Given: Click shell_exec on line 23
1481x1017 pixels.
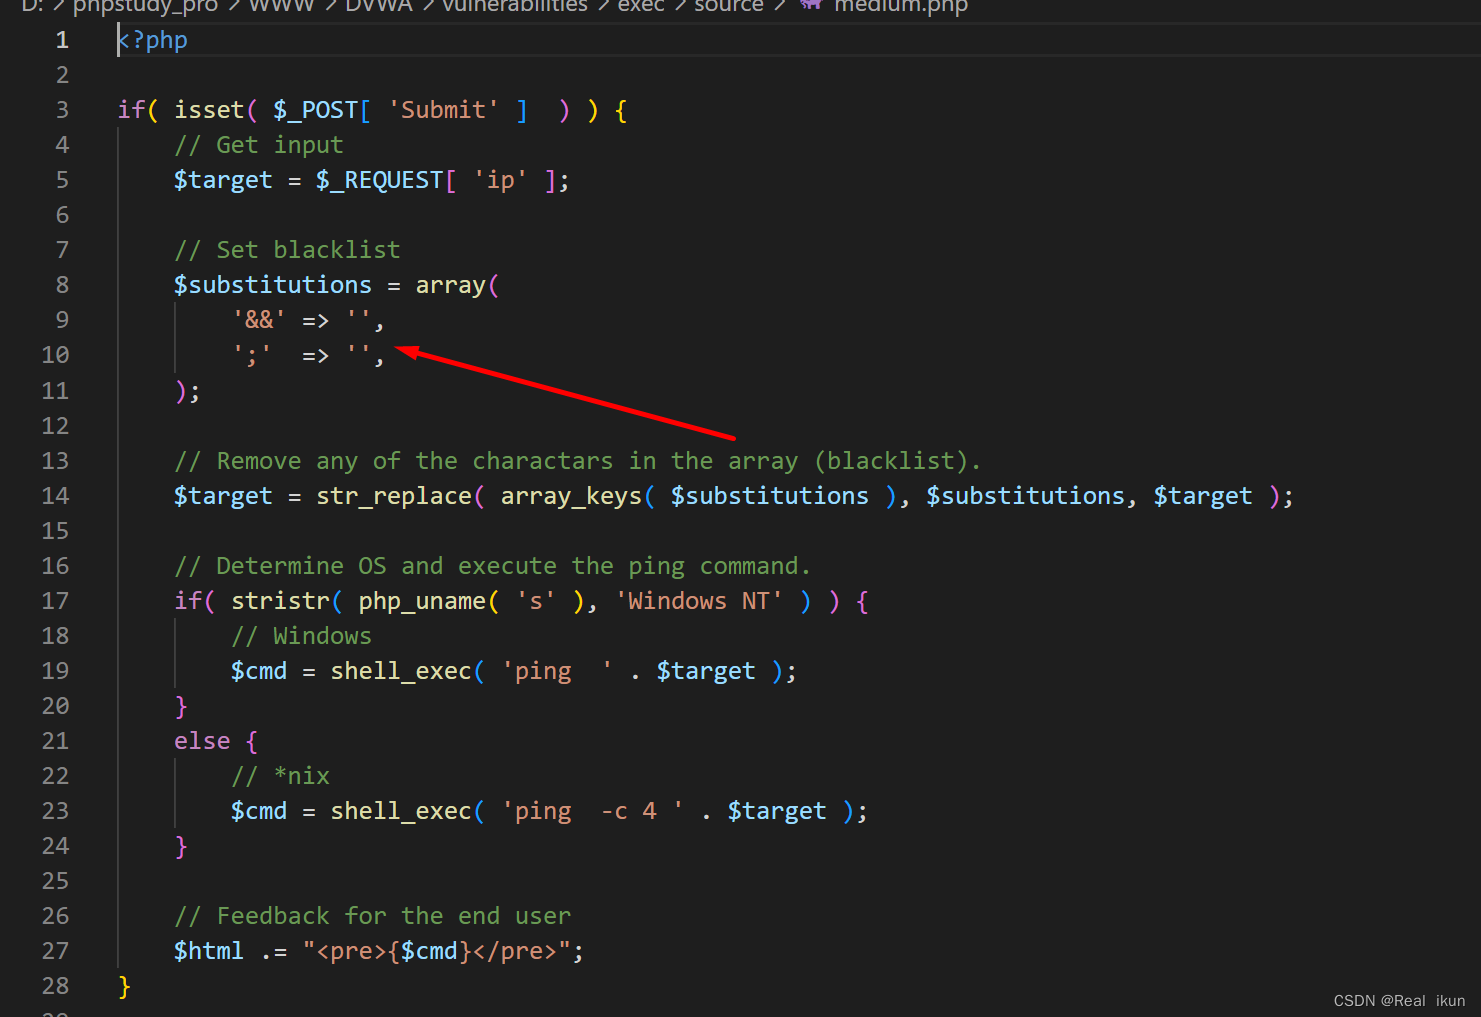Looking at the screenshot, I should 401,811.
